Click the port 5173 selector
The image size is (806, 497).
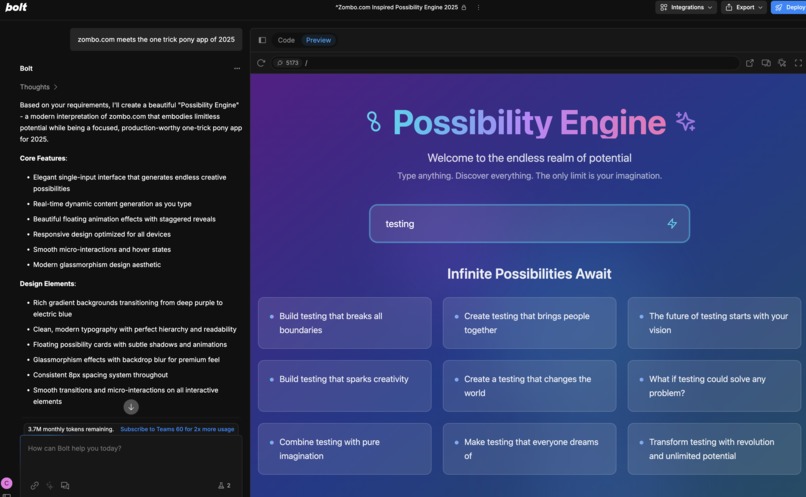click(x=287, y=63)
